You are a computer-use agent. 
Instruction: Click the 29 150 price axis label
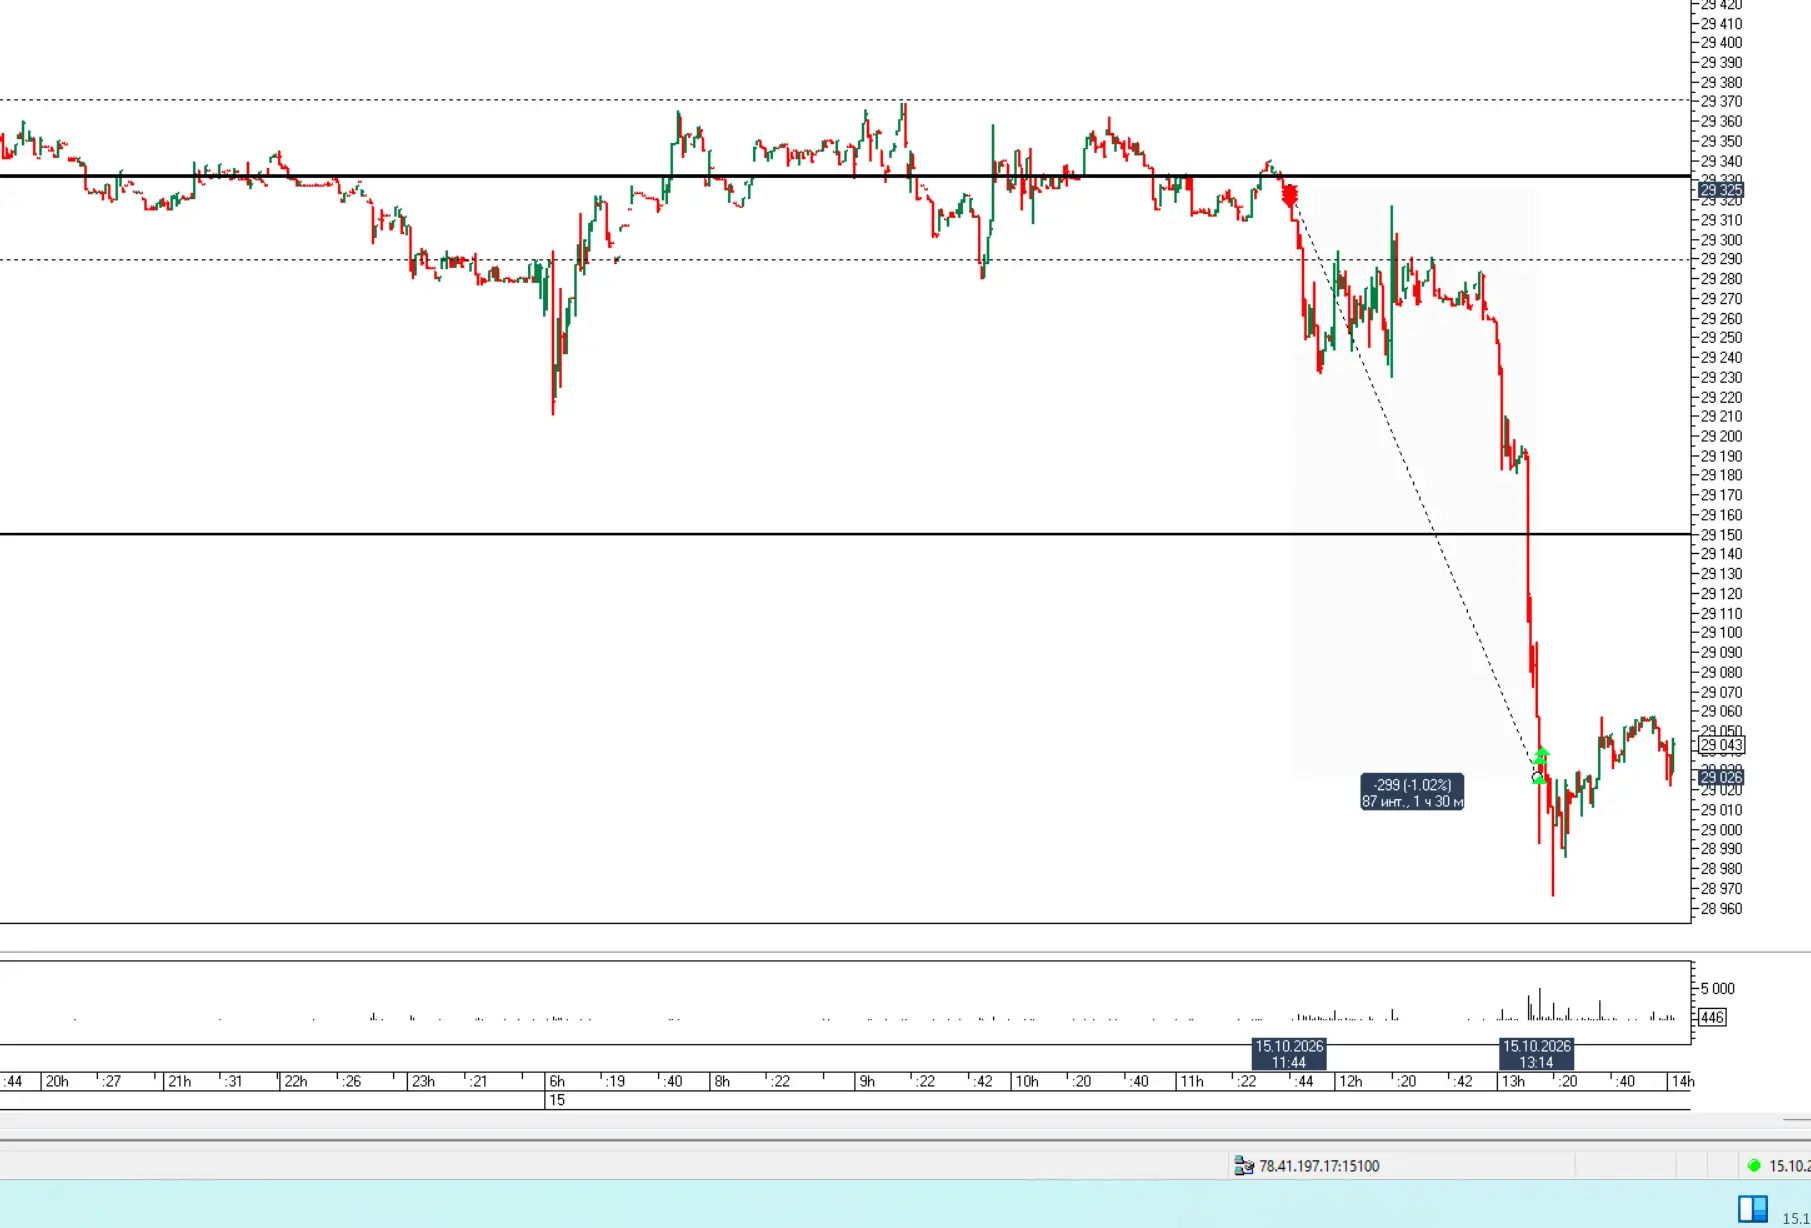(x=1721, y=535)
